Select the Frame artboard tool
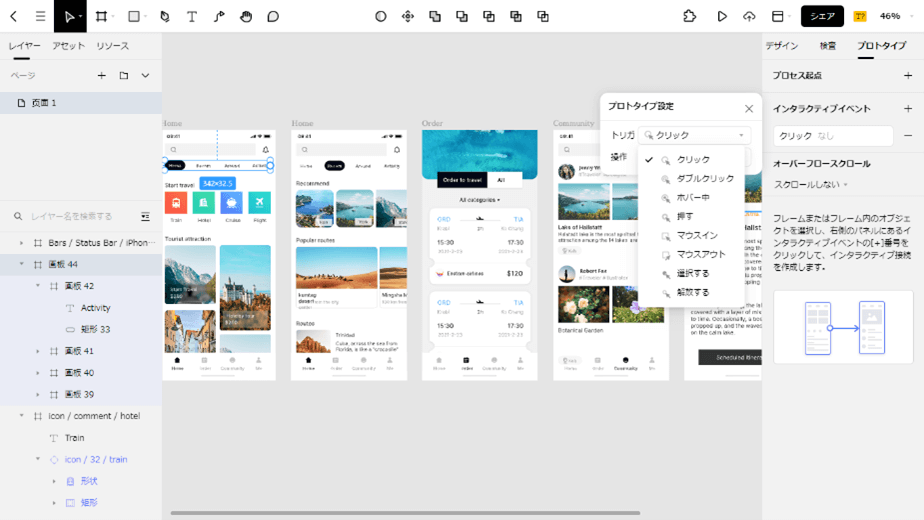Screen dimensions: 924x520 coord(101,17)
